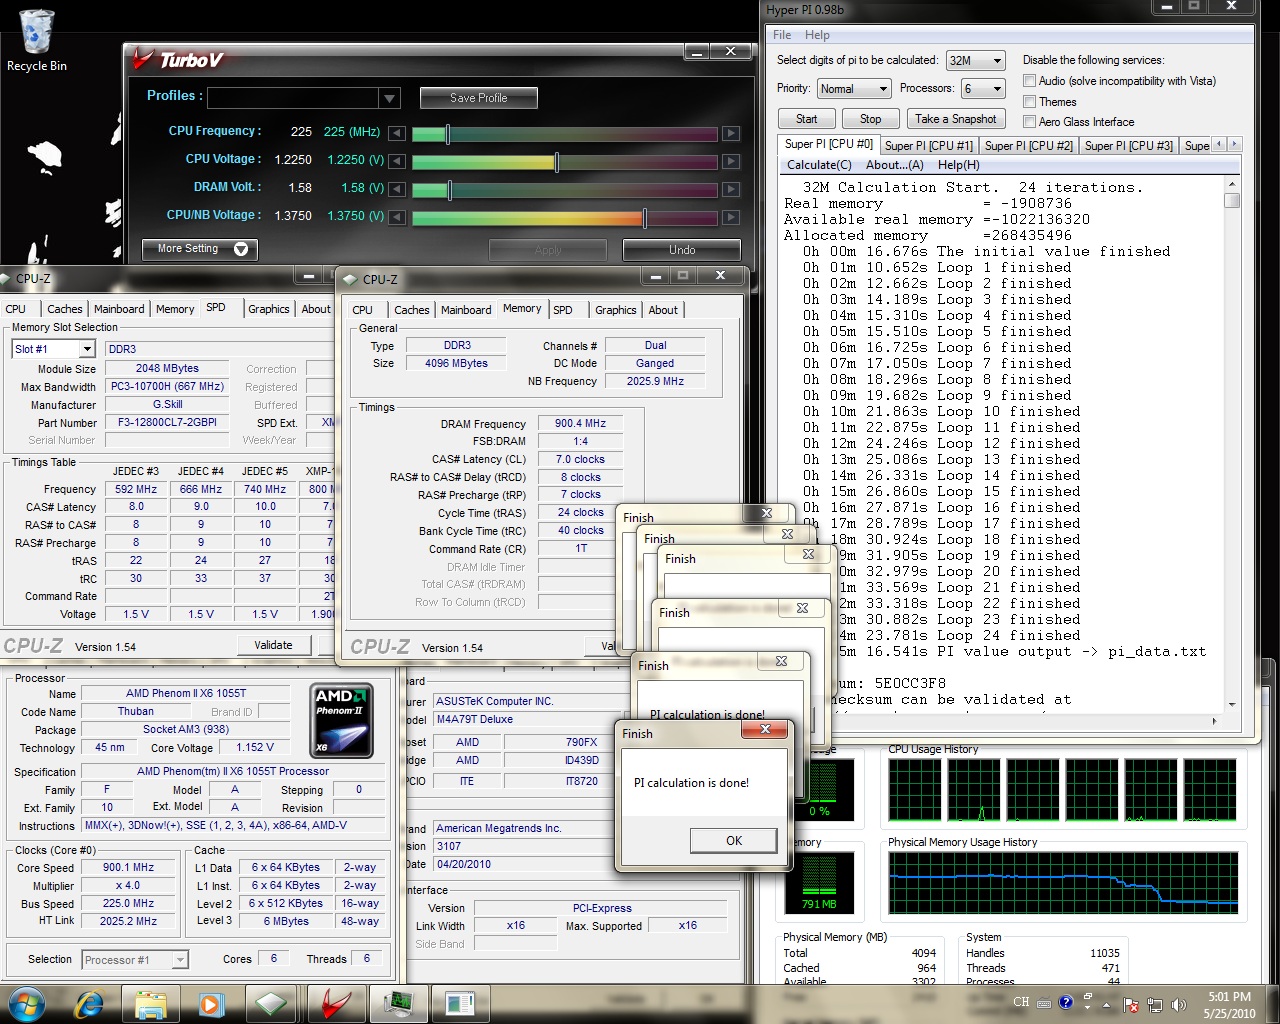This screenshot has height=1024, width=1280.
Task: Click Start button in Hyper PI
Action: pos(806,119)
